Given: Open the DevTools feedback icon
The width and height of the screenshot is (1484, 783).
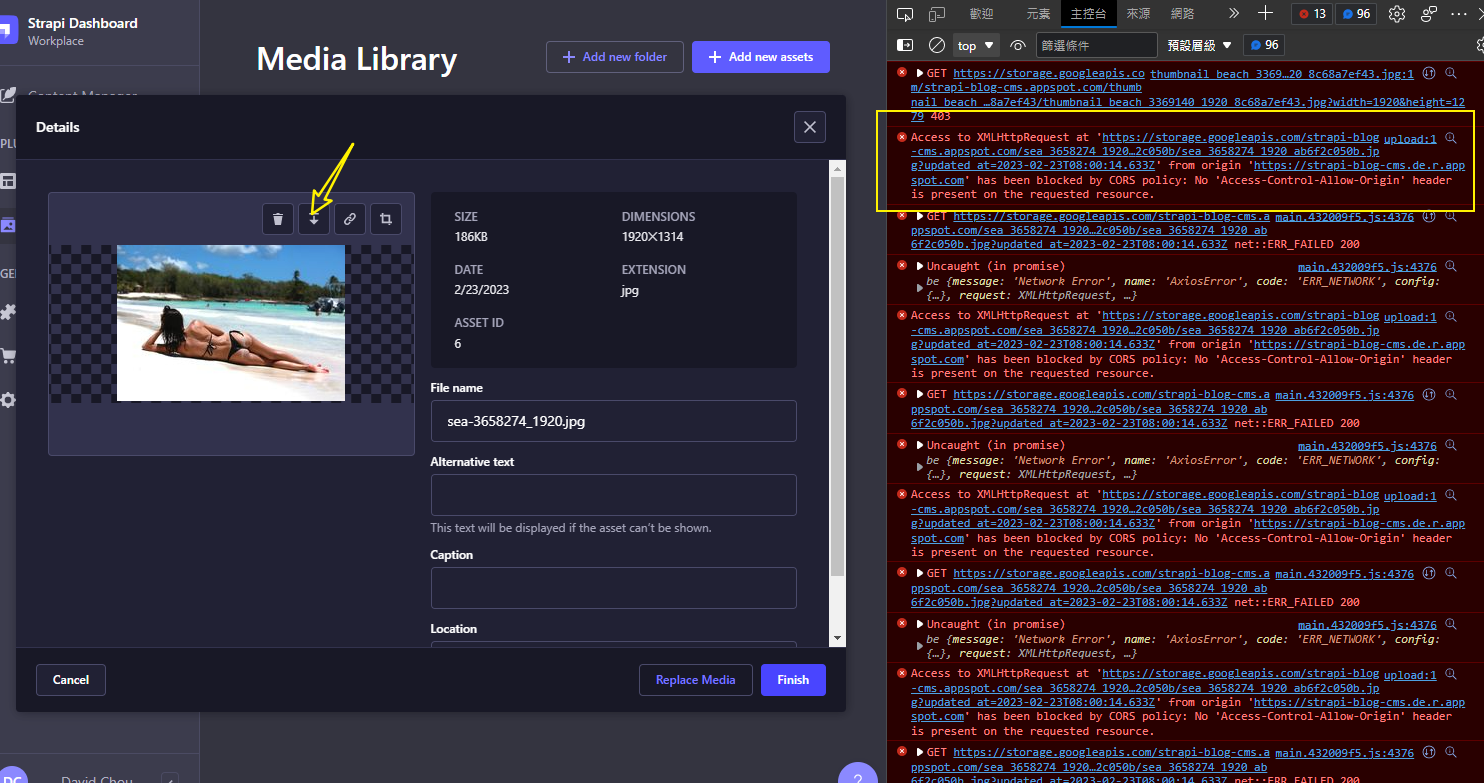Looking at the screenshot, I should coord(1429,14).
